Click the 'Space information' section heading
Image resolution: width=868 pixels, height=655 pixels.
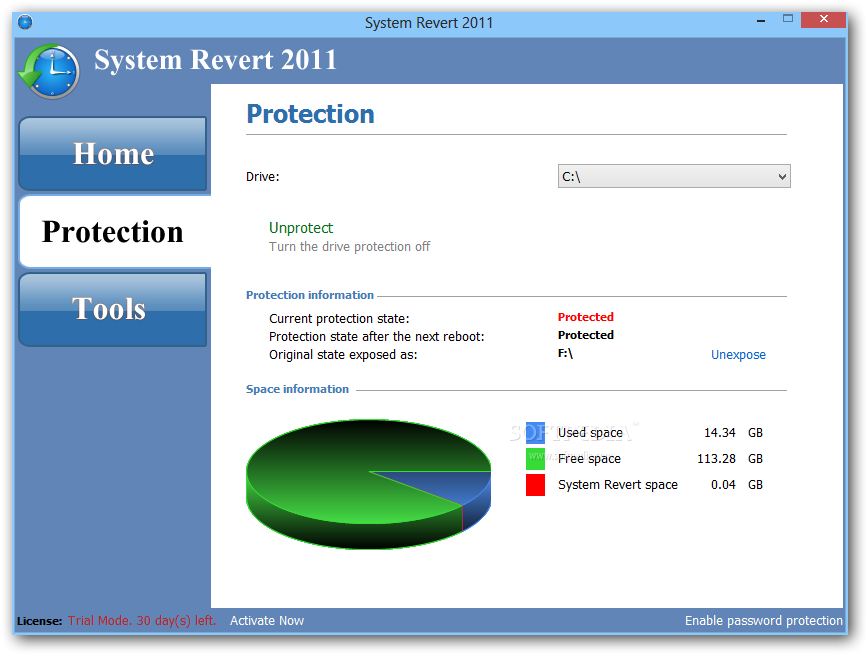click(297, 389)
